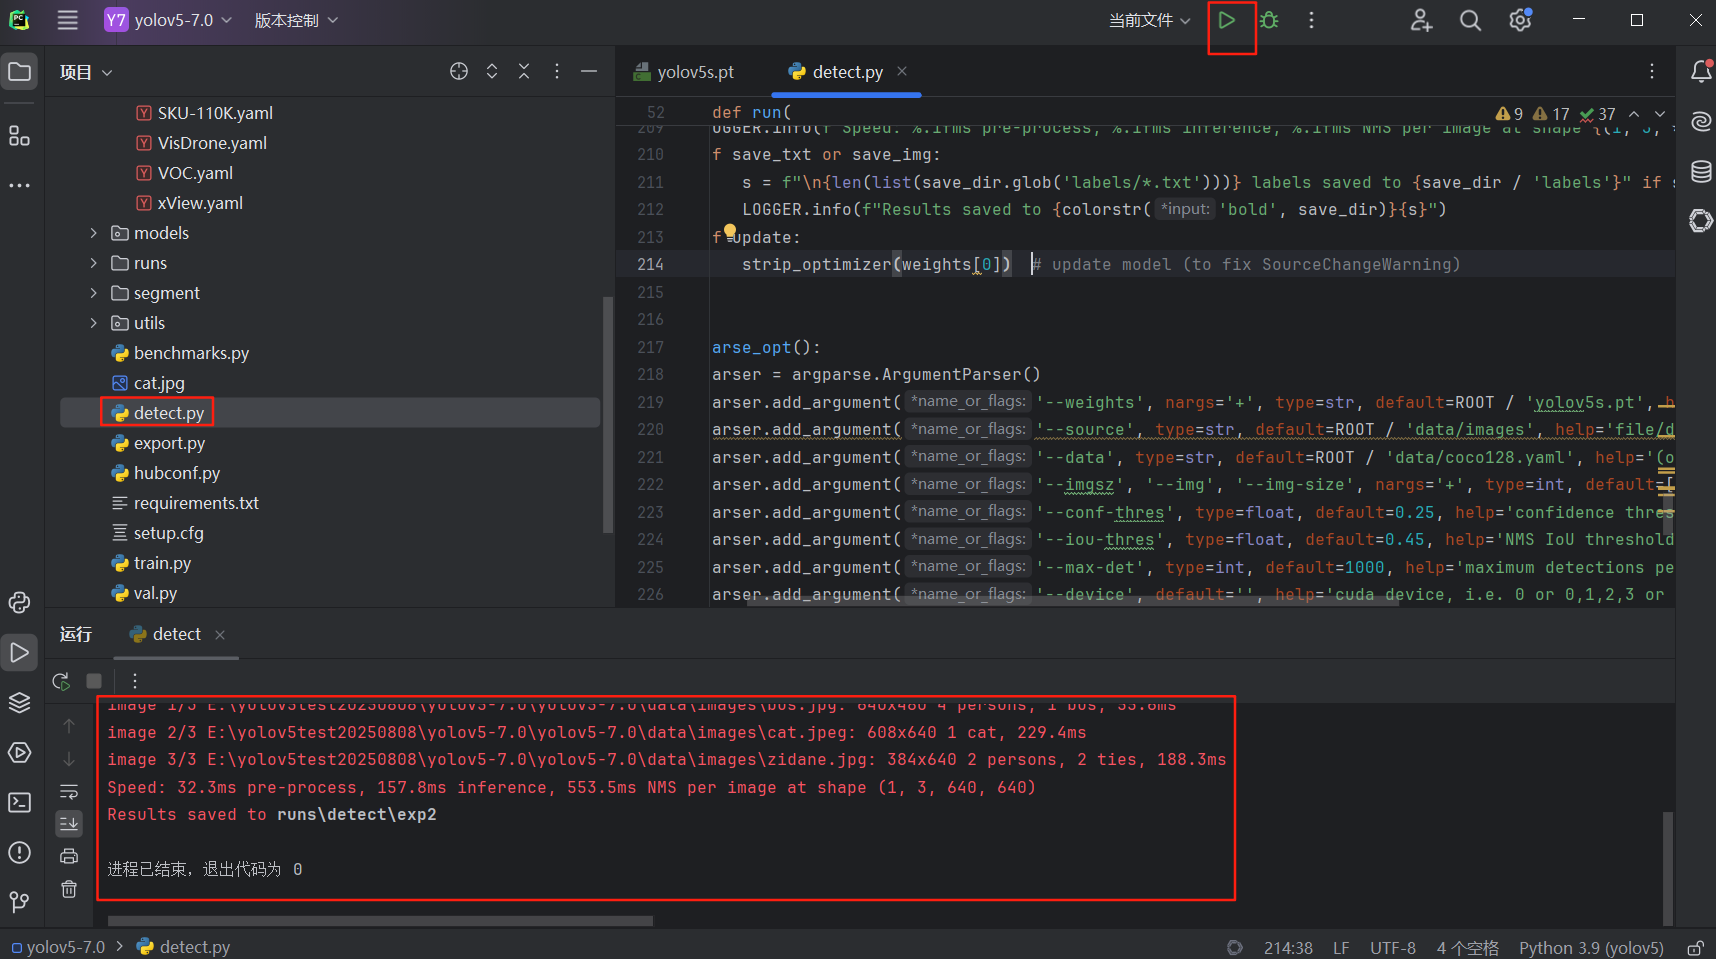
Task: Expand the runs folder
Action: 94,263
